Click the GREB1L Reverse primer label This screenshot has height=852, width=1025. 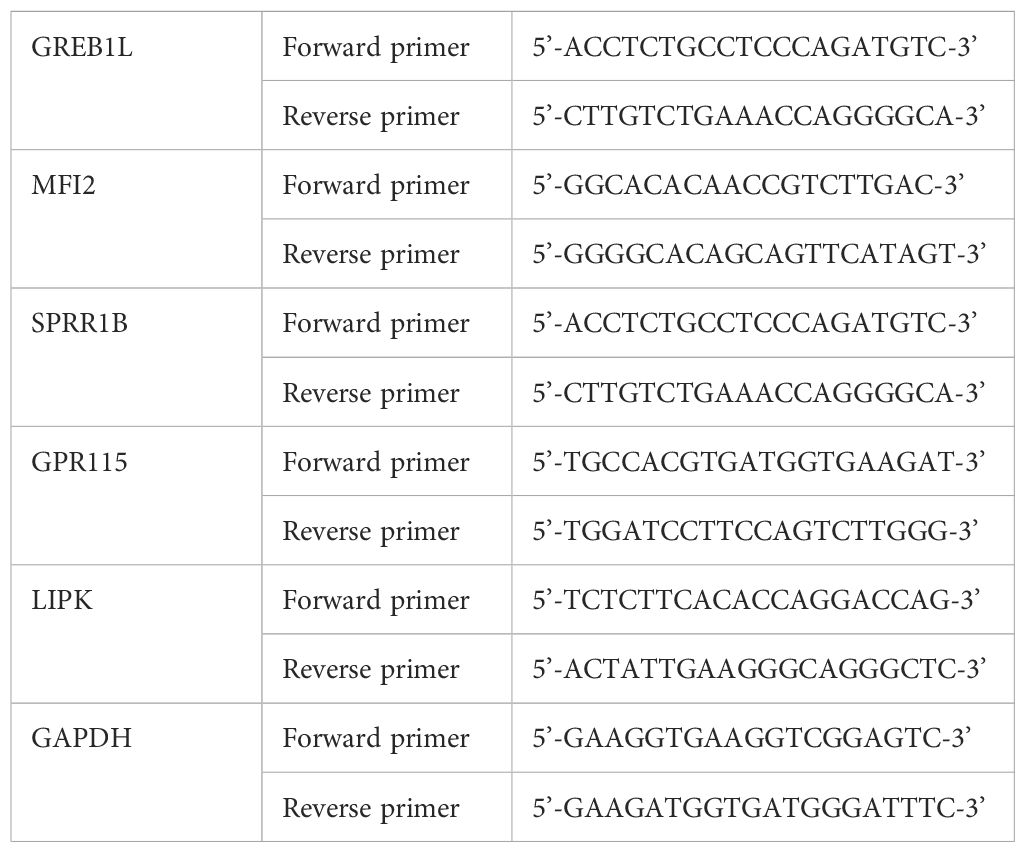coord(371,117)
